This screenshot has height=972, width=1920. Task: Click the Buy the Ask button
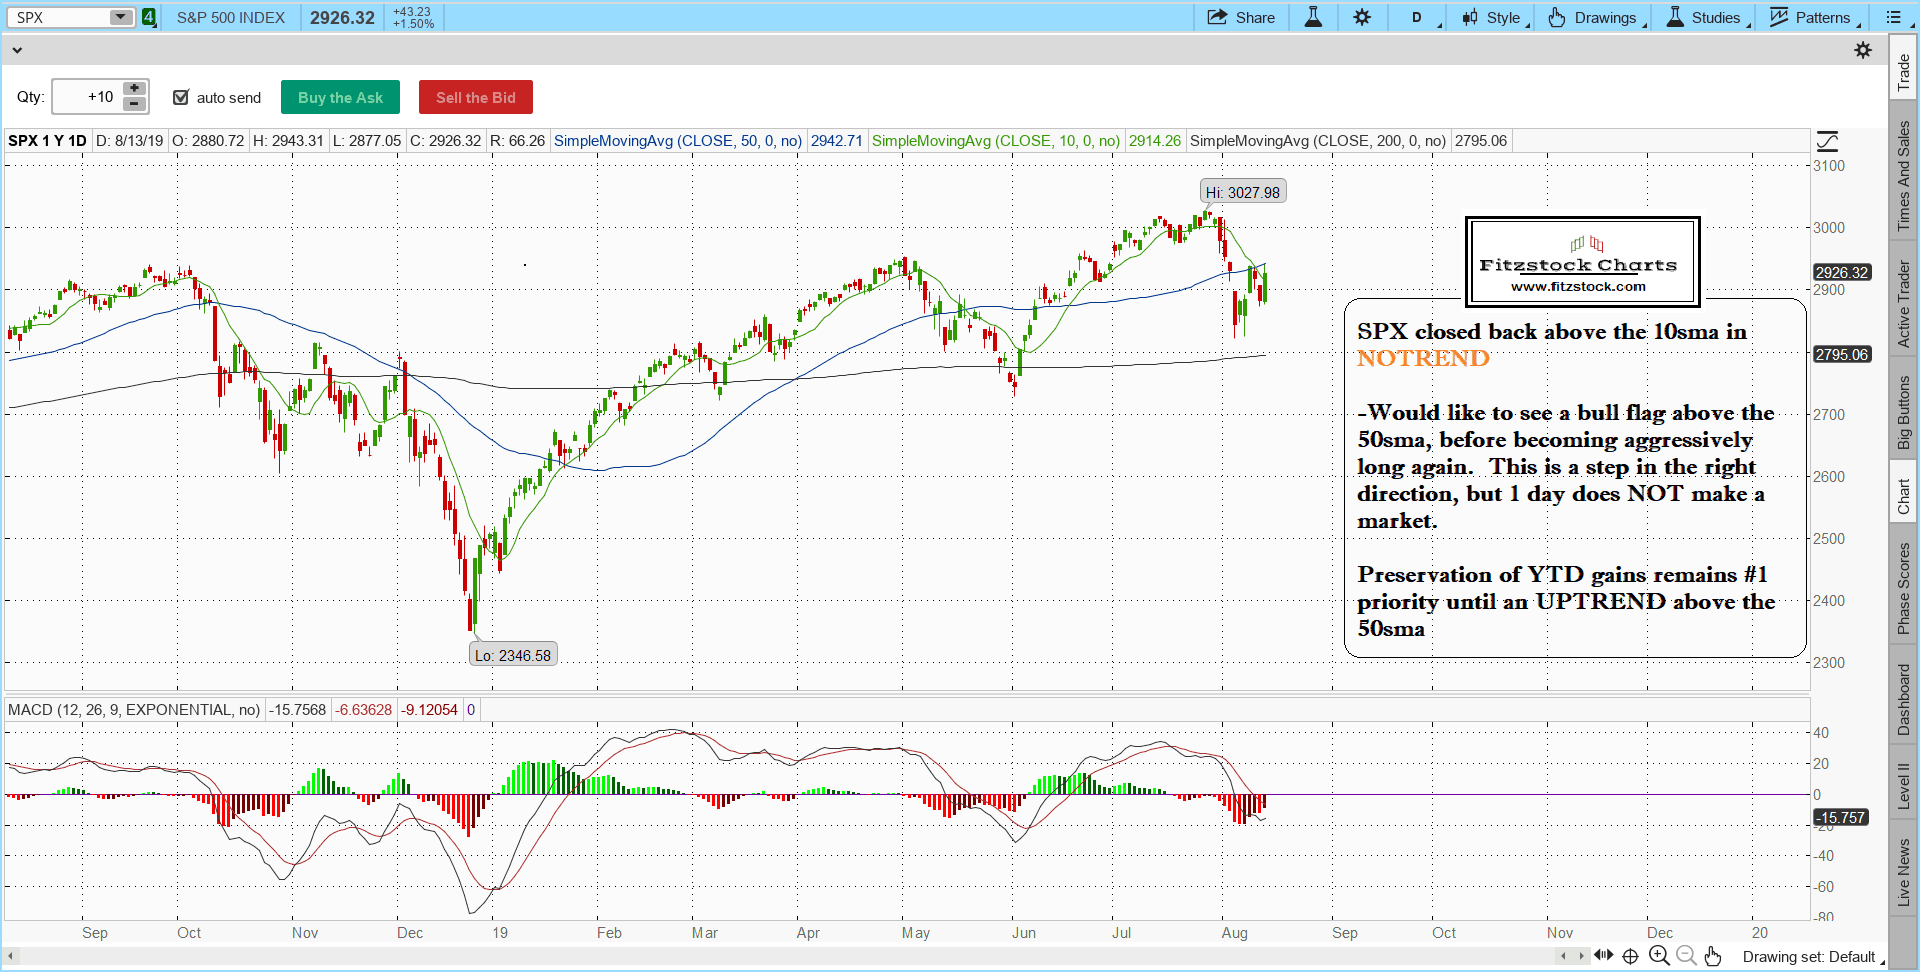pos(340,97)
